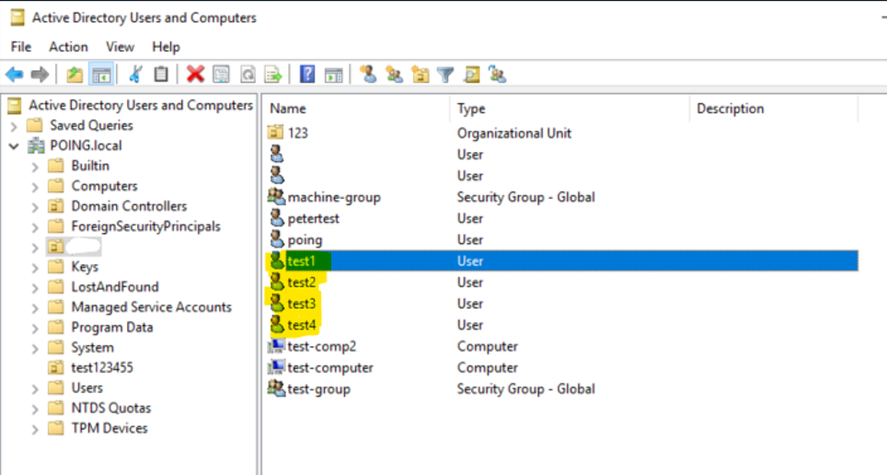Expand the TPM Devices container
Viewport: 887px width, 475px height.
35,429
